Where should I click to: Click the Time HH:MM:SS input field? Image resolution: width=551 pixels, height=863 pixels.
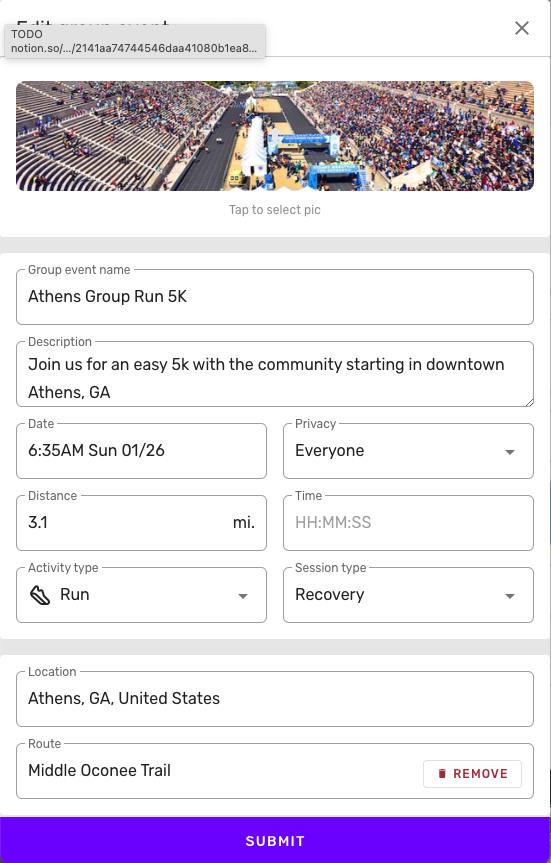point(408,523)
